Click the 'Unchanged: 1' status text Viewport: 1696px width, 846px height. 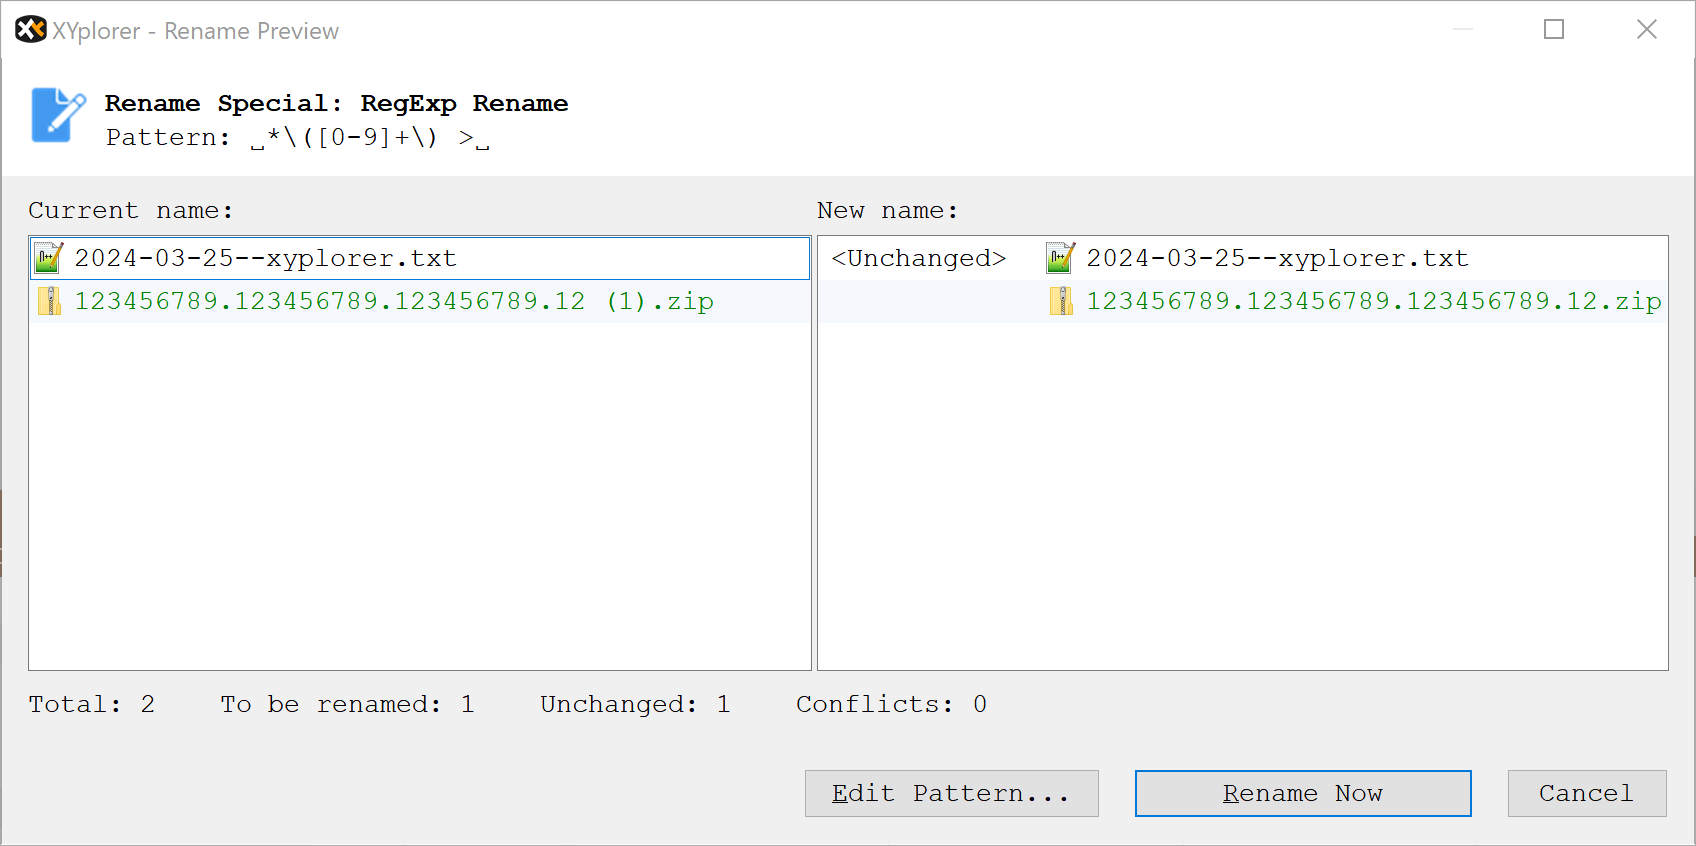pyautogui.click(x=635, y=704)
